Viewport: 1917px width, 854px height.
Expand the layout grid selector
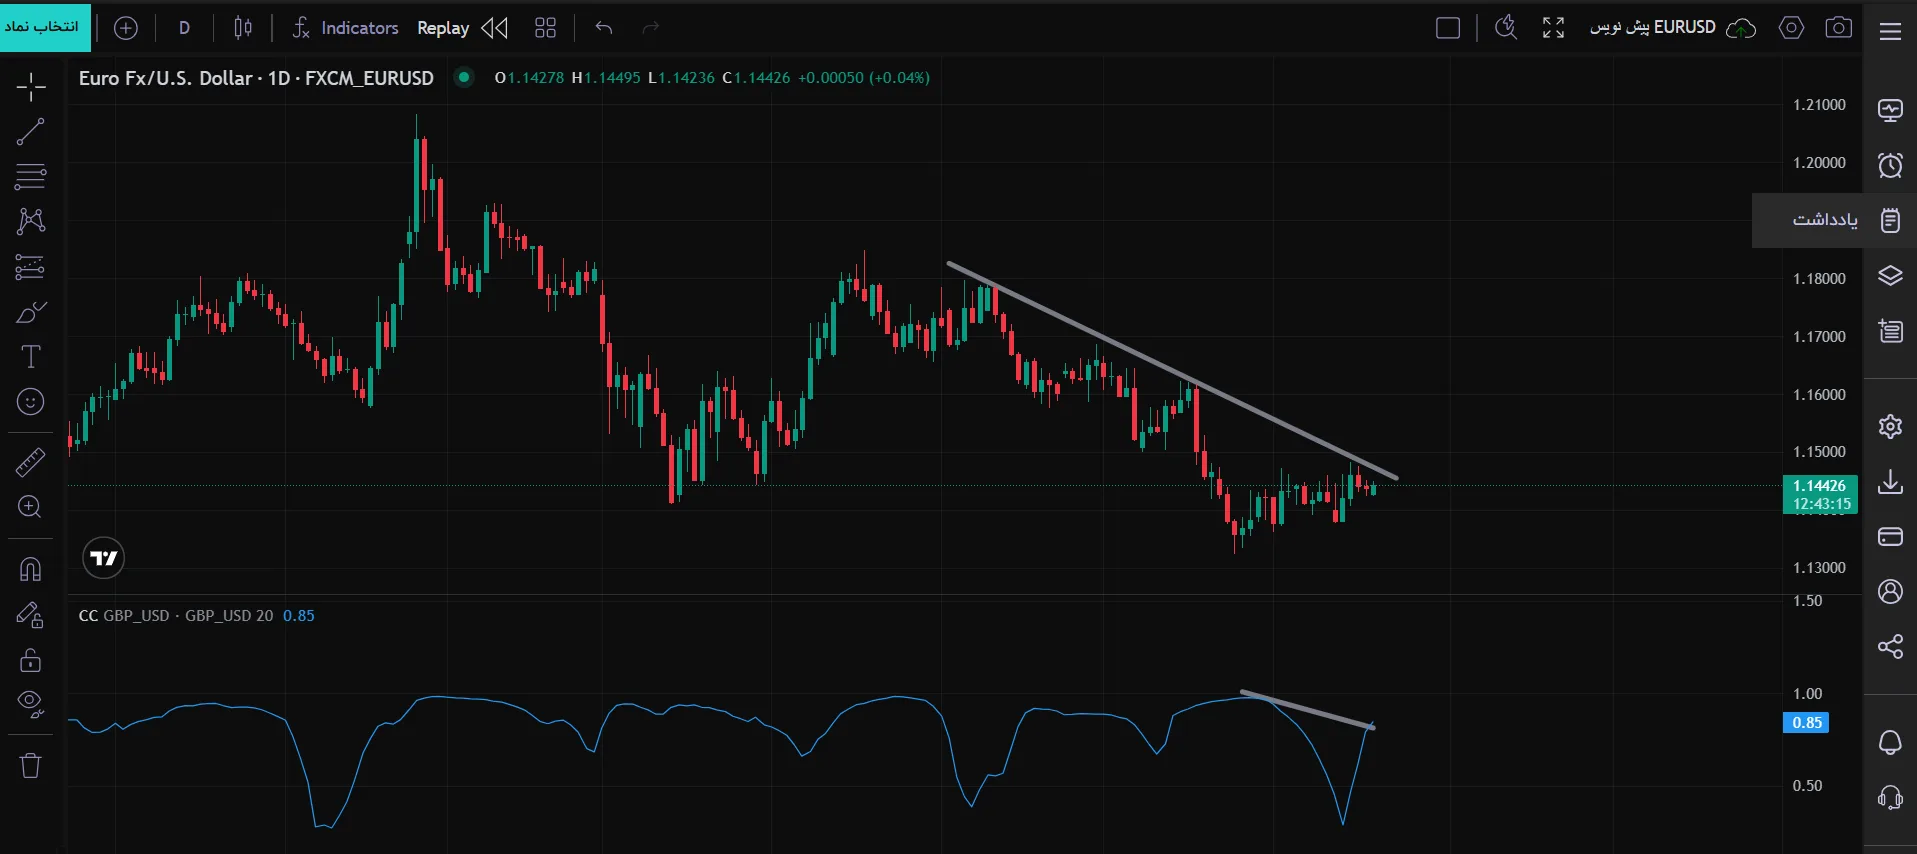(x=545, y=28)
